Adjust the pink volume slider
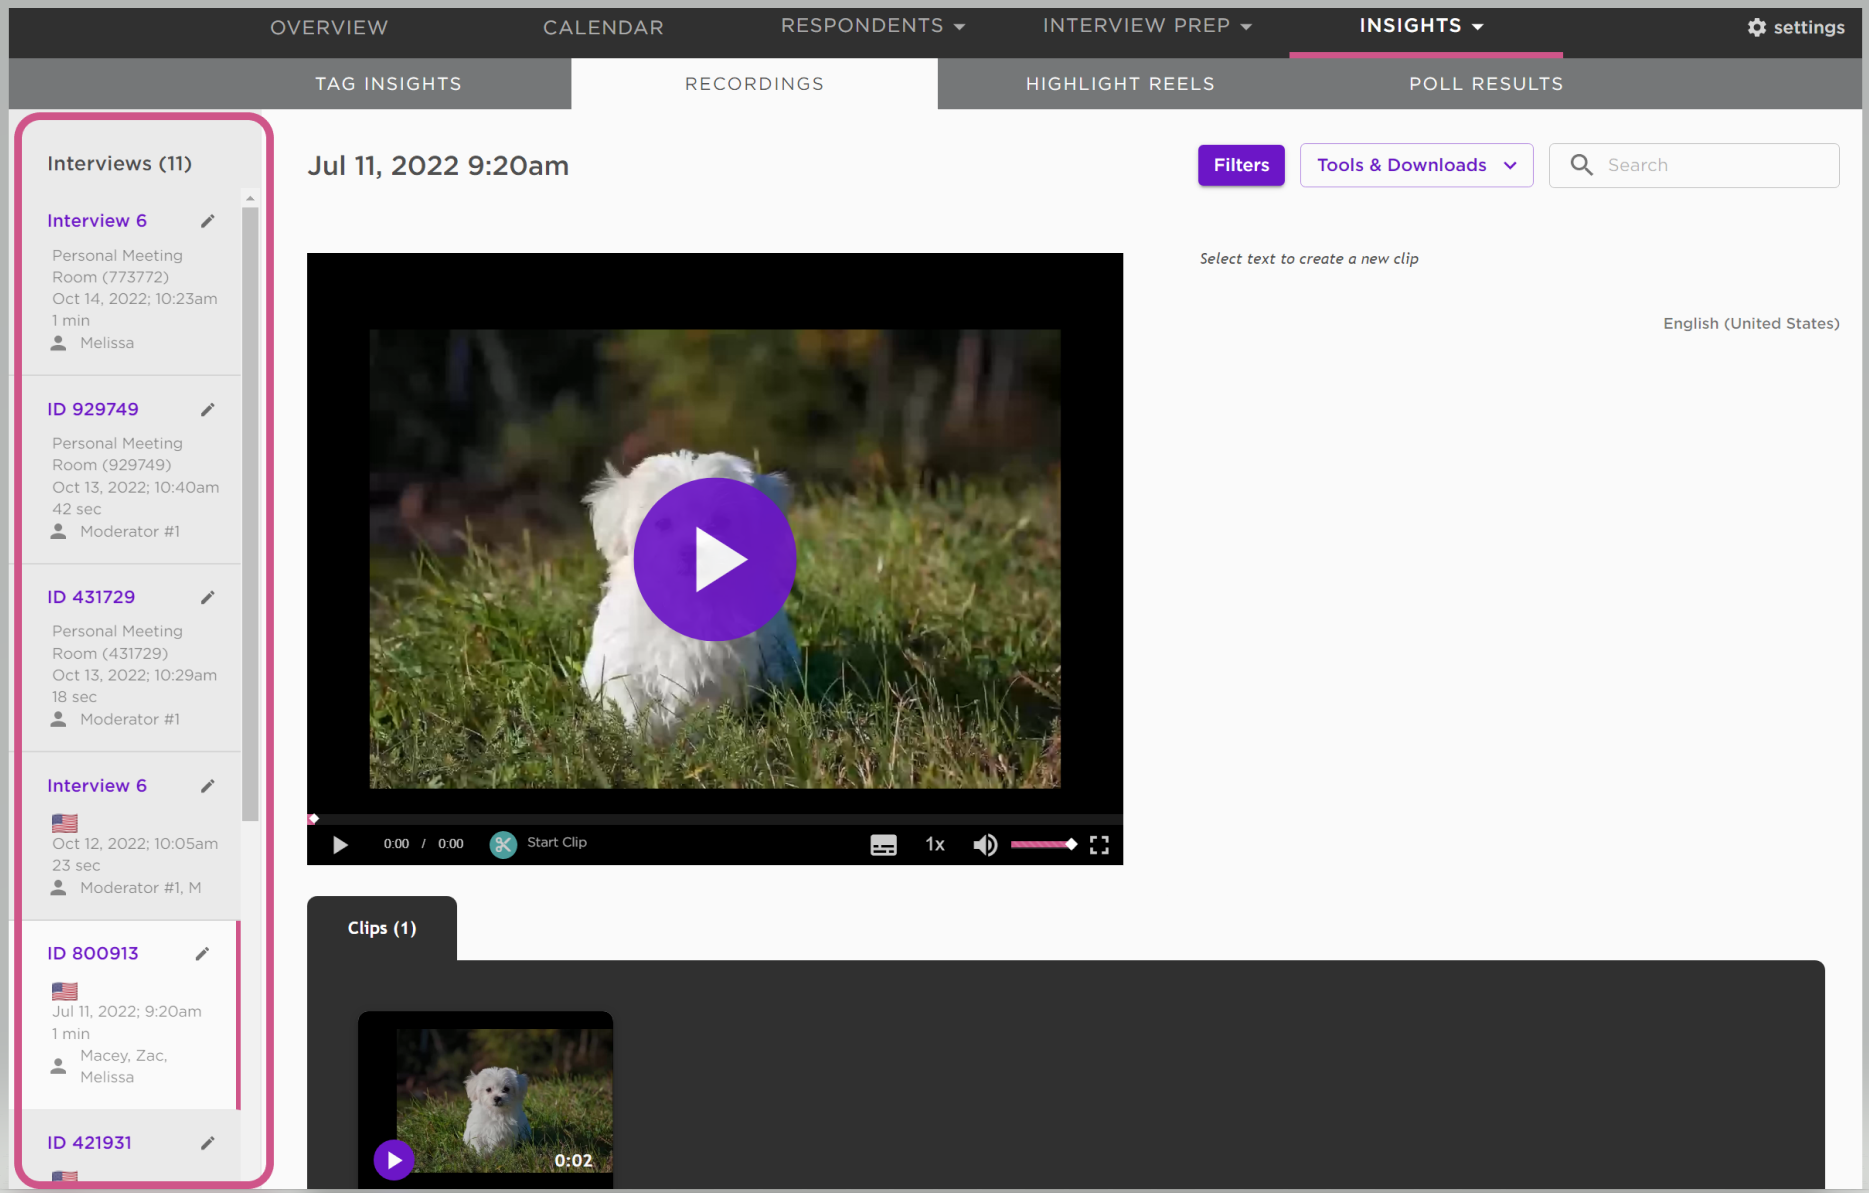 (x=1043, y=844)
